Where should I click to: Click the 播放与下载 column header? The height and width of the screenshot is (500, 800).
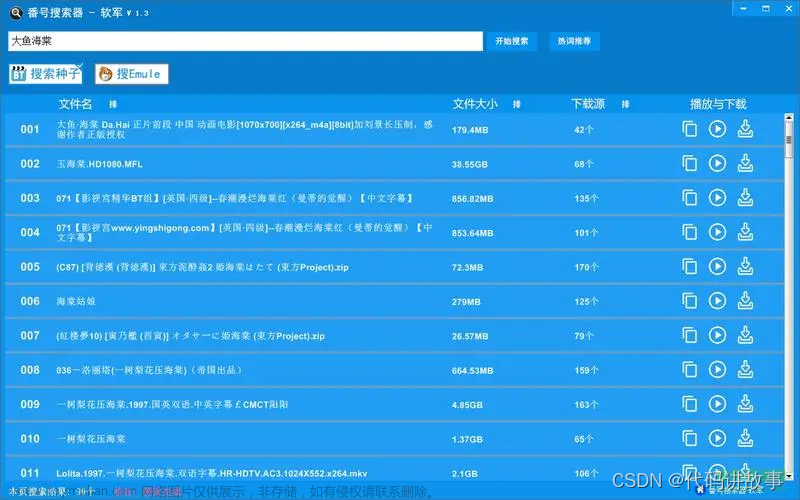click(718, 105)
